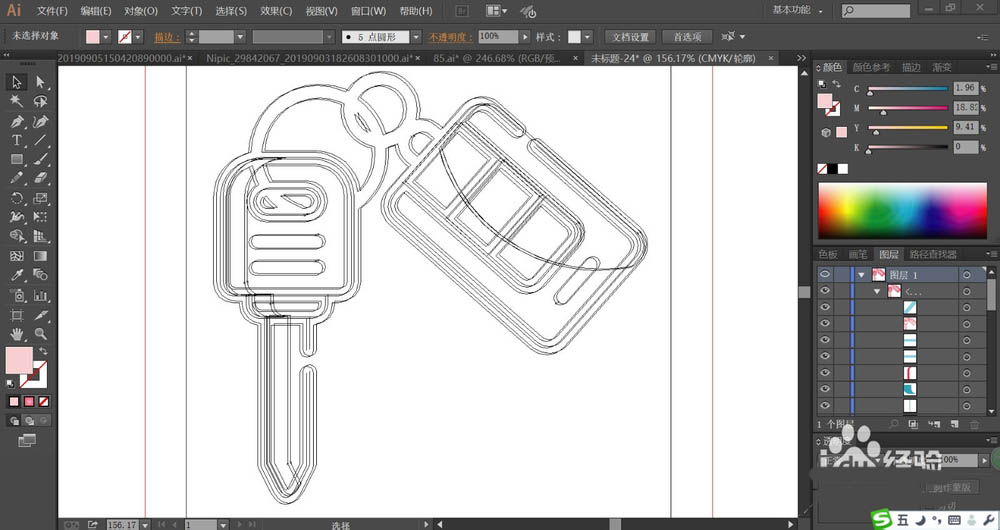Set fill to None in the toolbar
1000x530 pixels.
click(x=44, y=402)
